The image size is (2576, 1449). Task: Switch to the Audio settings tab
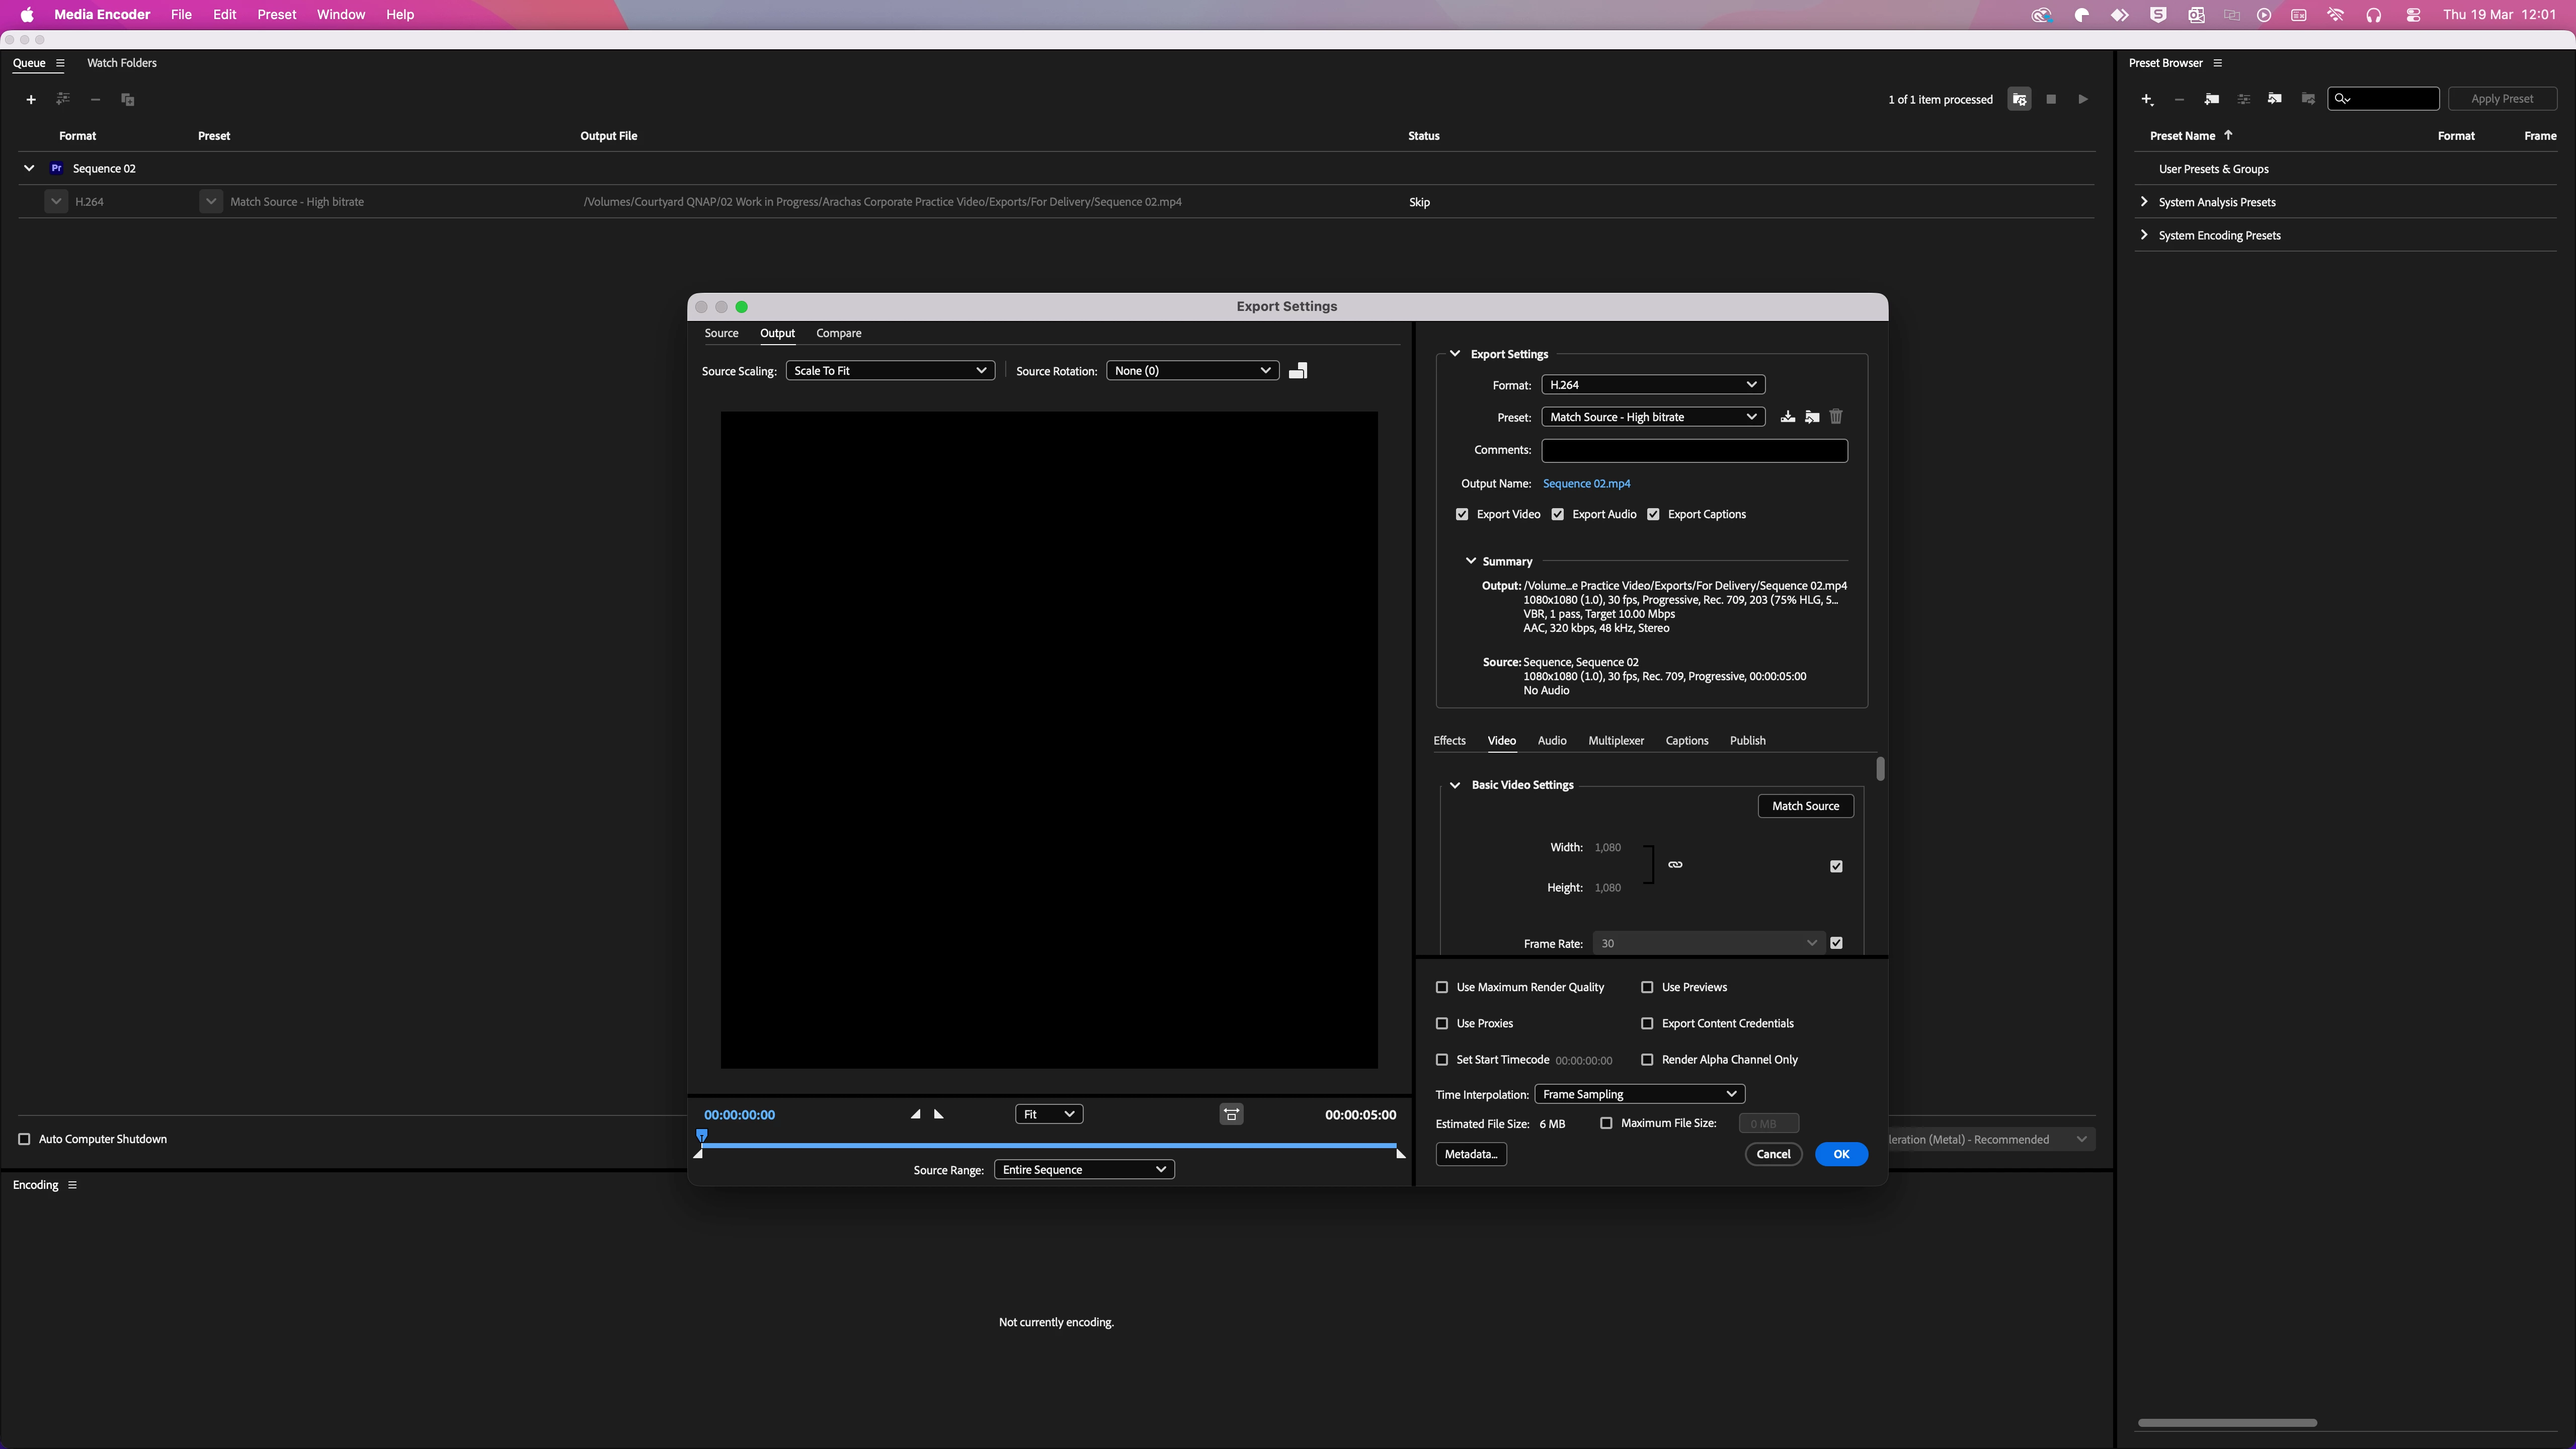(x=1551, y=741)
